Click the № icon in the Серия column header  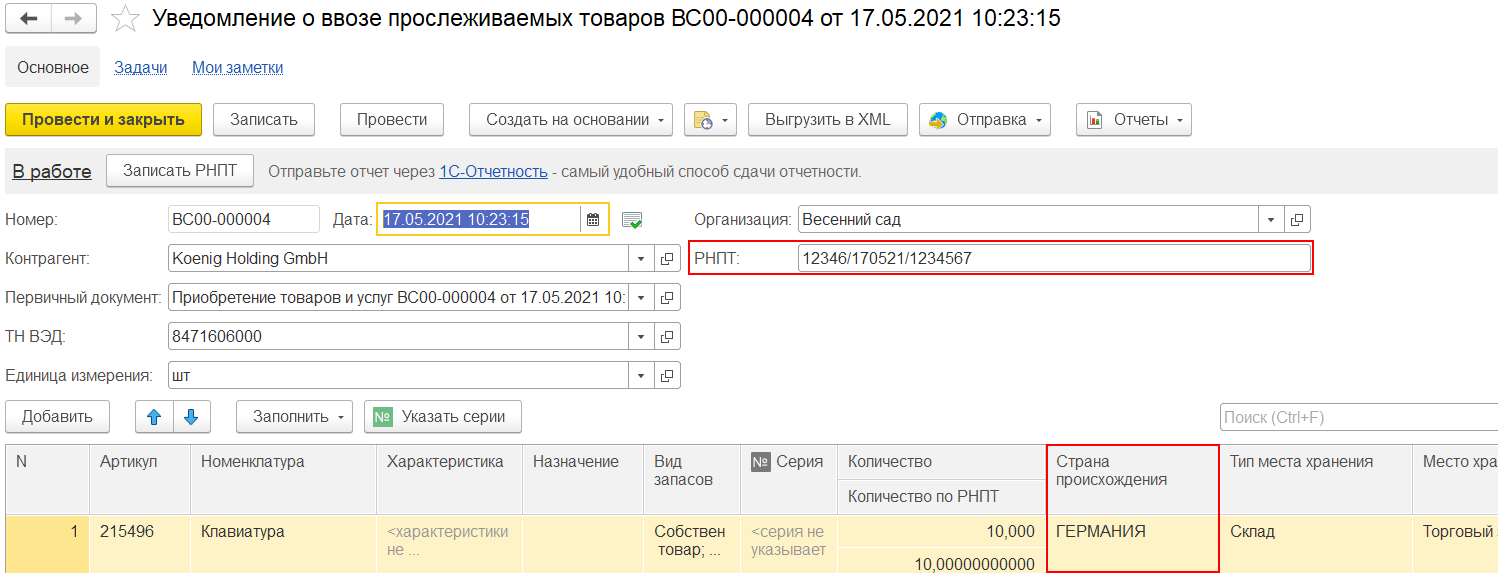761,461
